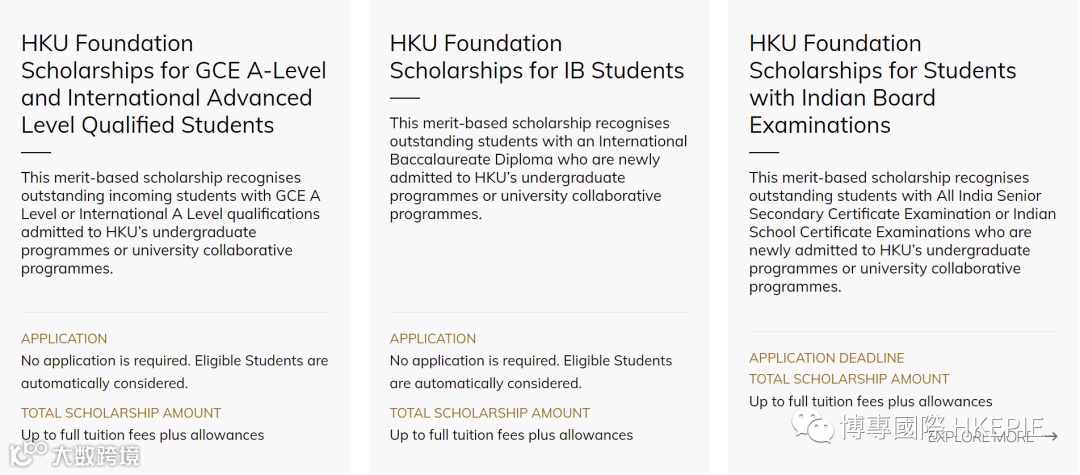Click the Application heading in IB card
1080x475 pixels.
433,339
